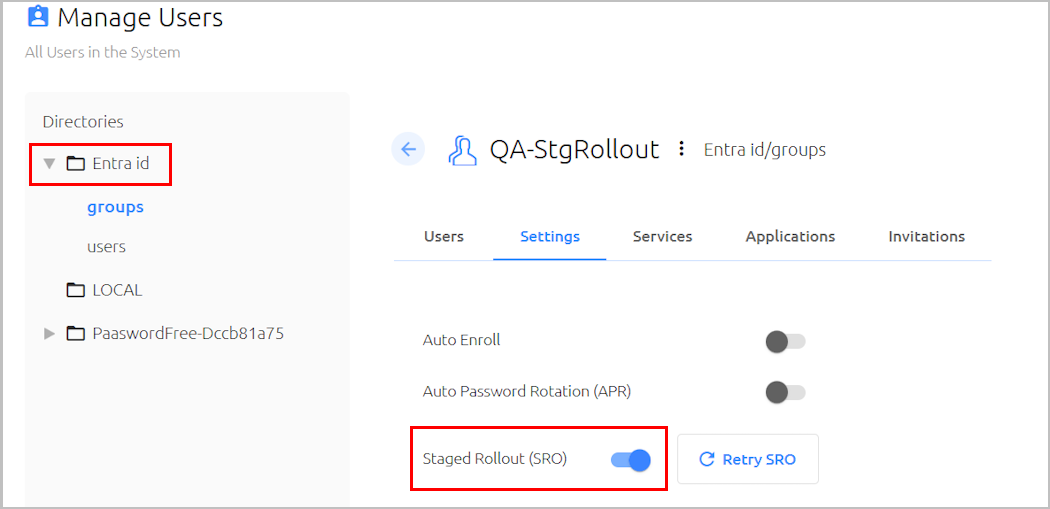Click the QA-StgRollout group profile icon

click(461, 150)
